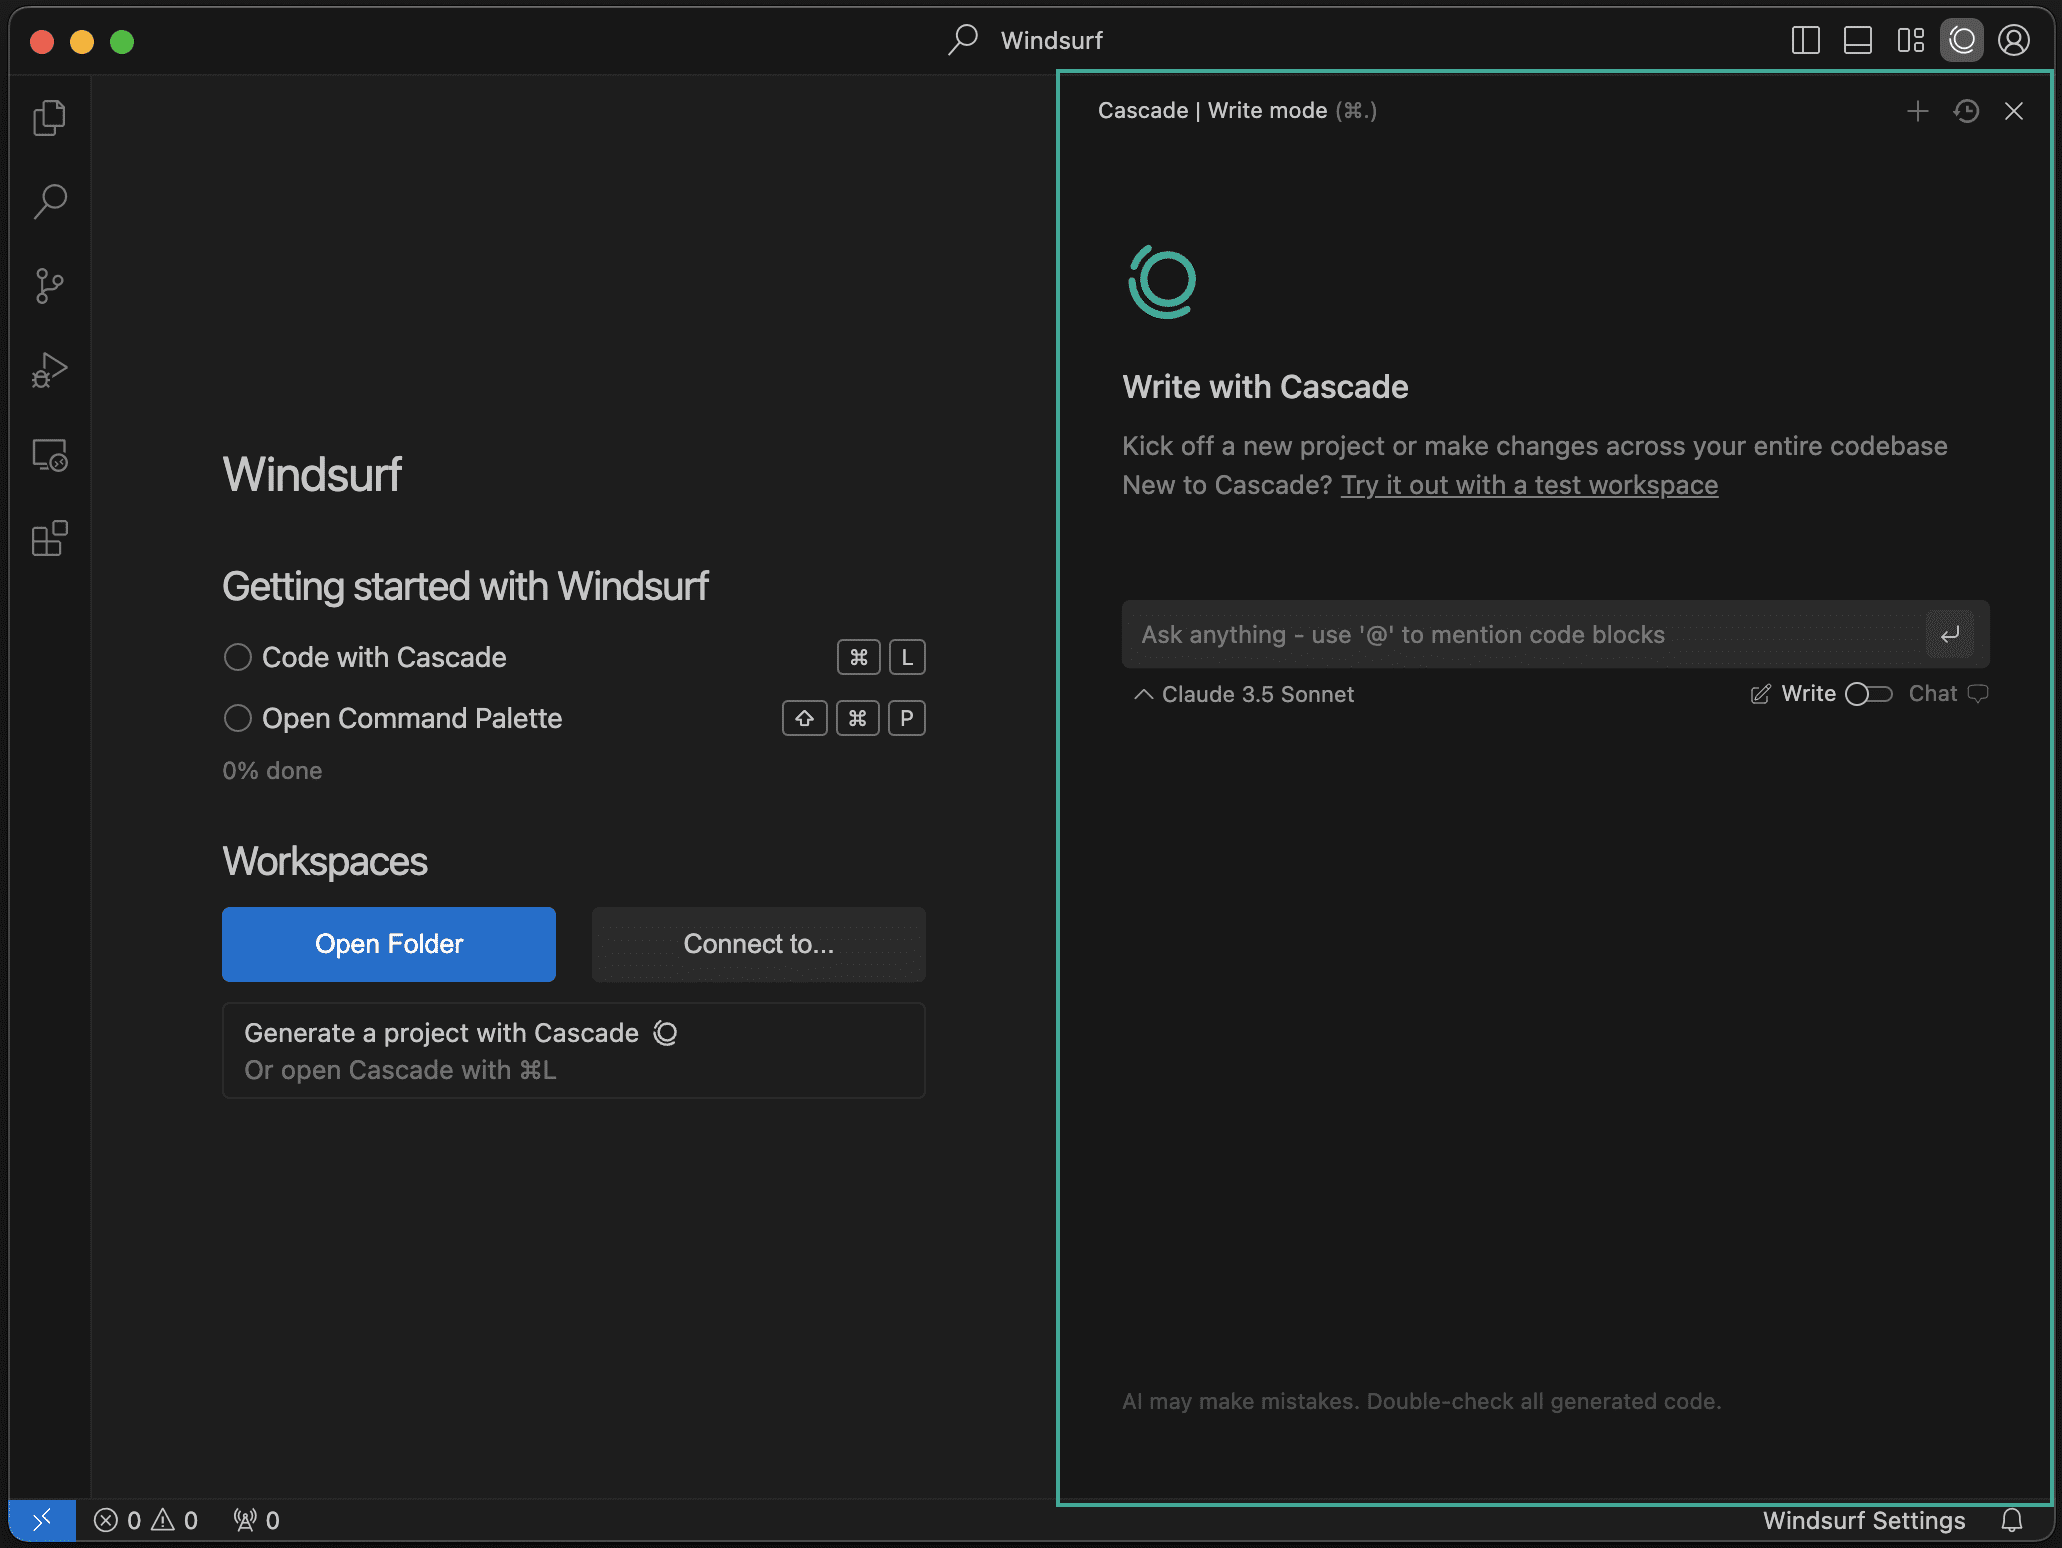Viewport: 2062px width, 1548px height.
Task: Expand the Cascade panel layout options
Action: (x=1911, y=39)
